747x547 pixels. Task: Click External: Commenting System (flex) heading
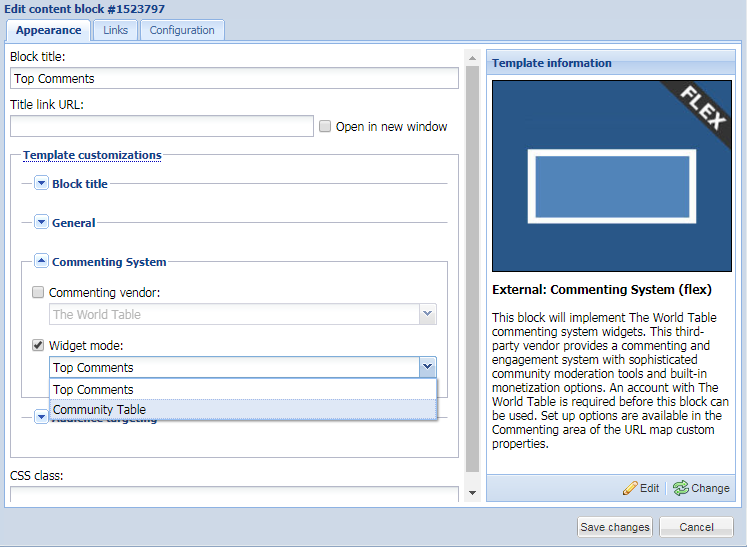point(602,290)
